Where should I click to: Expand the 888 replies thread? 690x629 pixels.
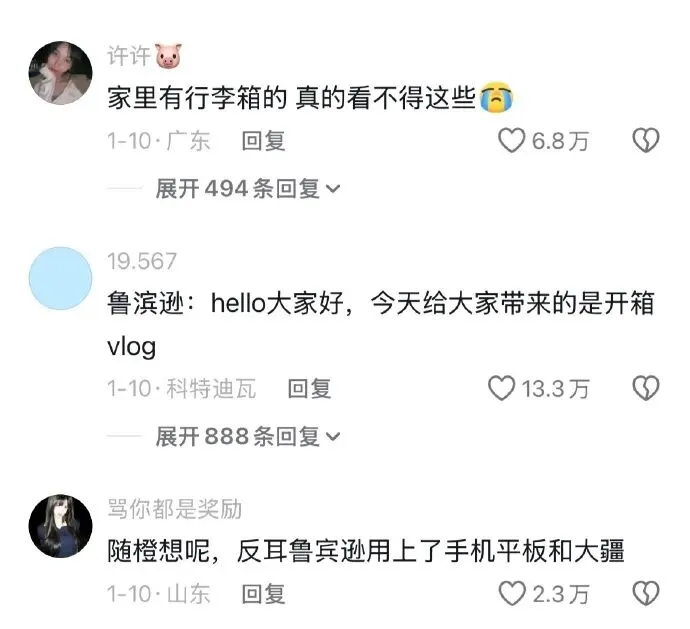click(248, 436)
